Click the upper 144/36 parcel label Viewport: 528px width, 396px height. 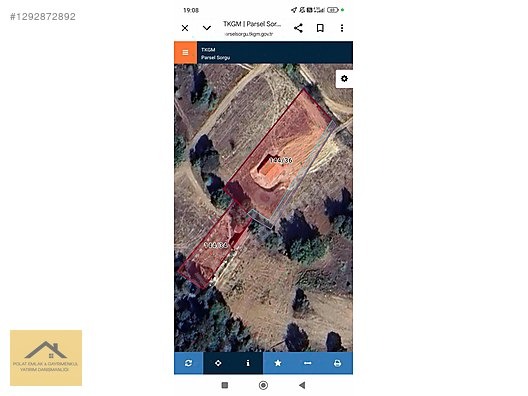[281, 160]
